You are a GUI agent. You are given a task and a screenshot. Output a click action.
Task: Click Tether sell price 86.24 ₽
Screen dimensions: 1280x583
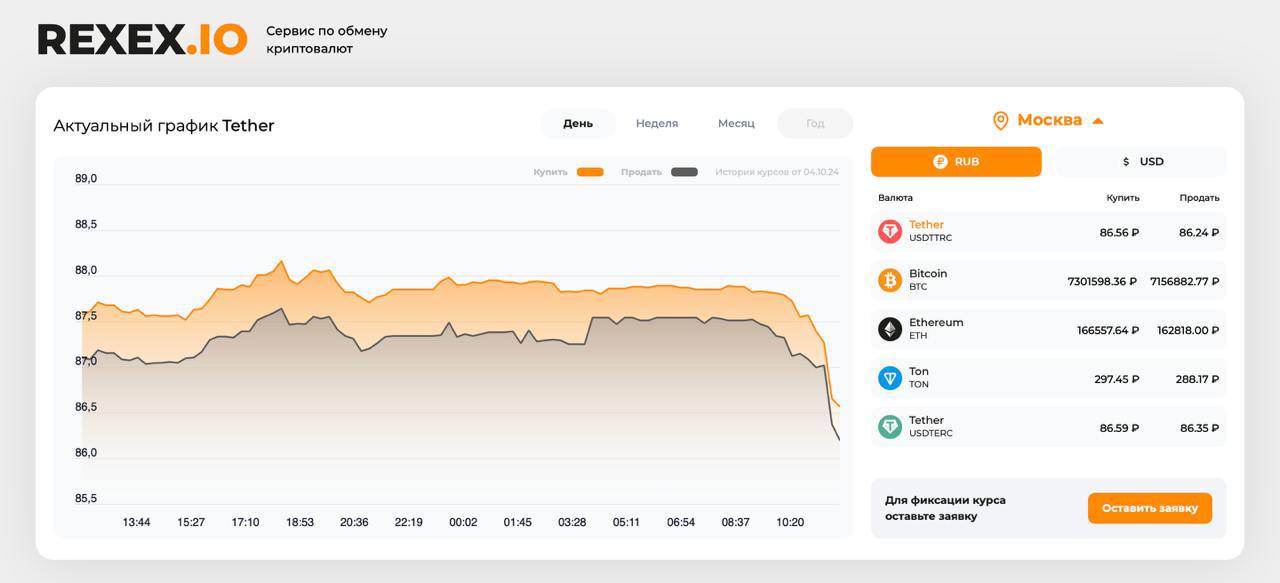pyautogui.click(x=1199, y=232)
